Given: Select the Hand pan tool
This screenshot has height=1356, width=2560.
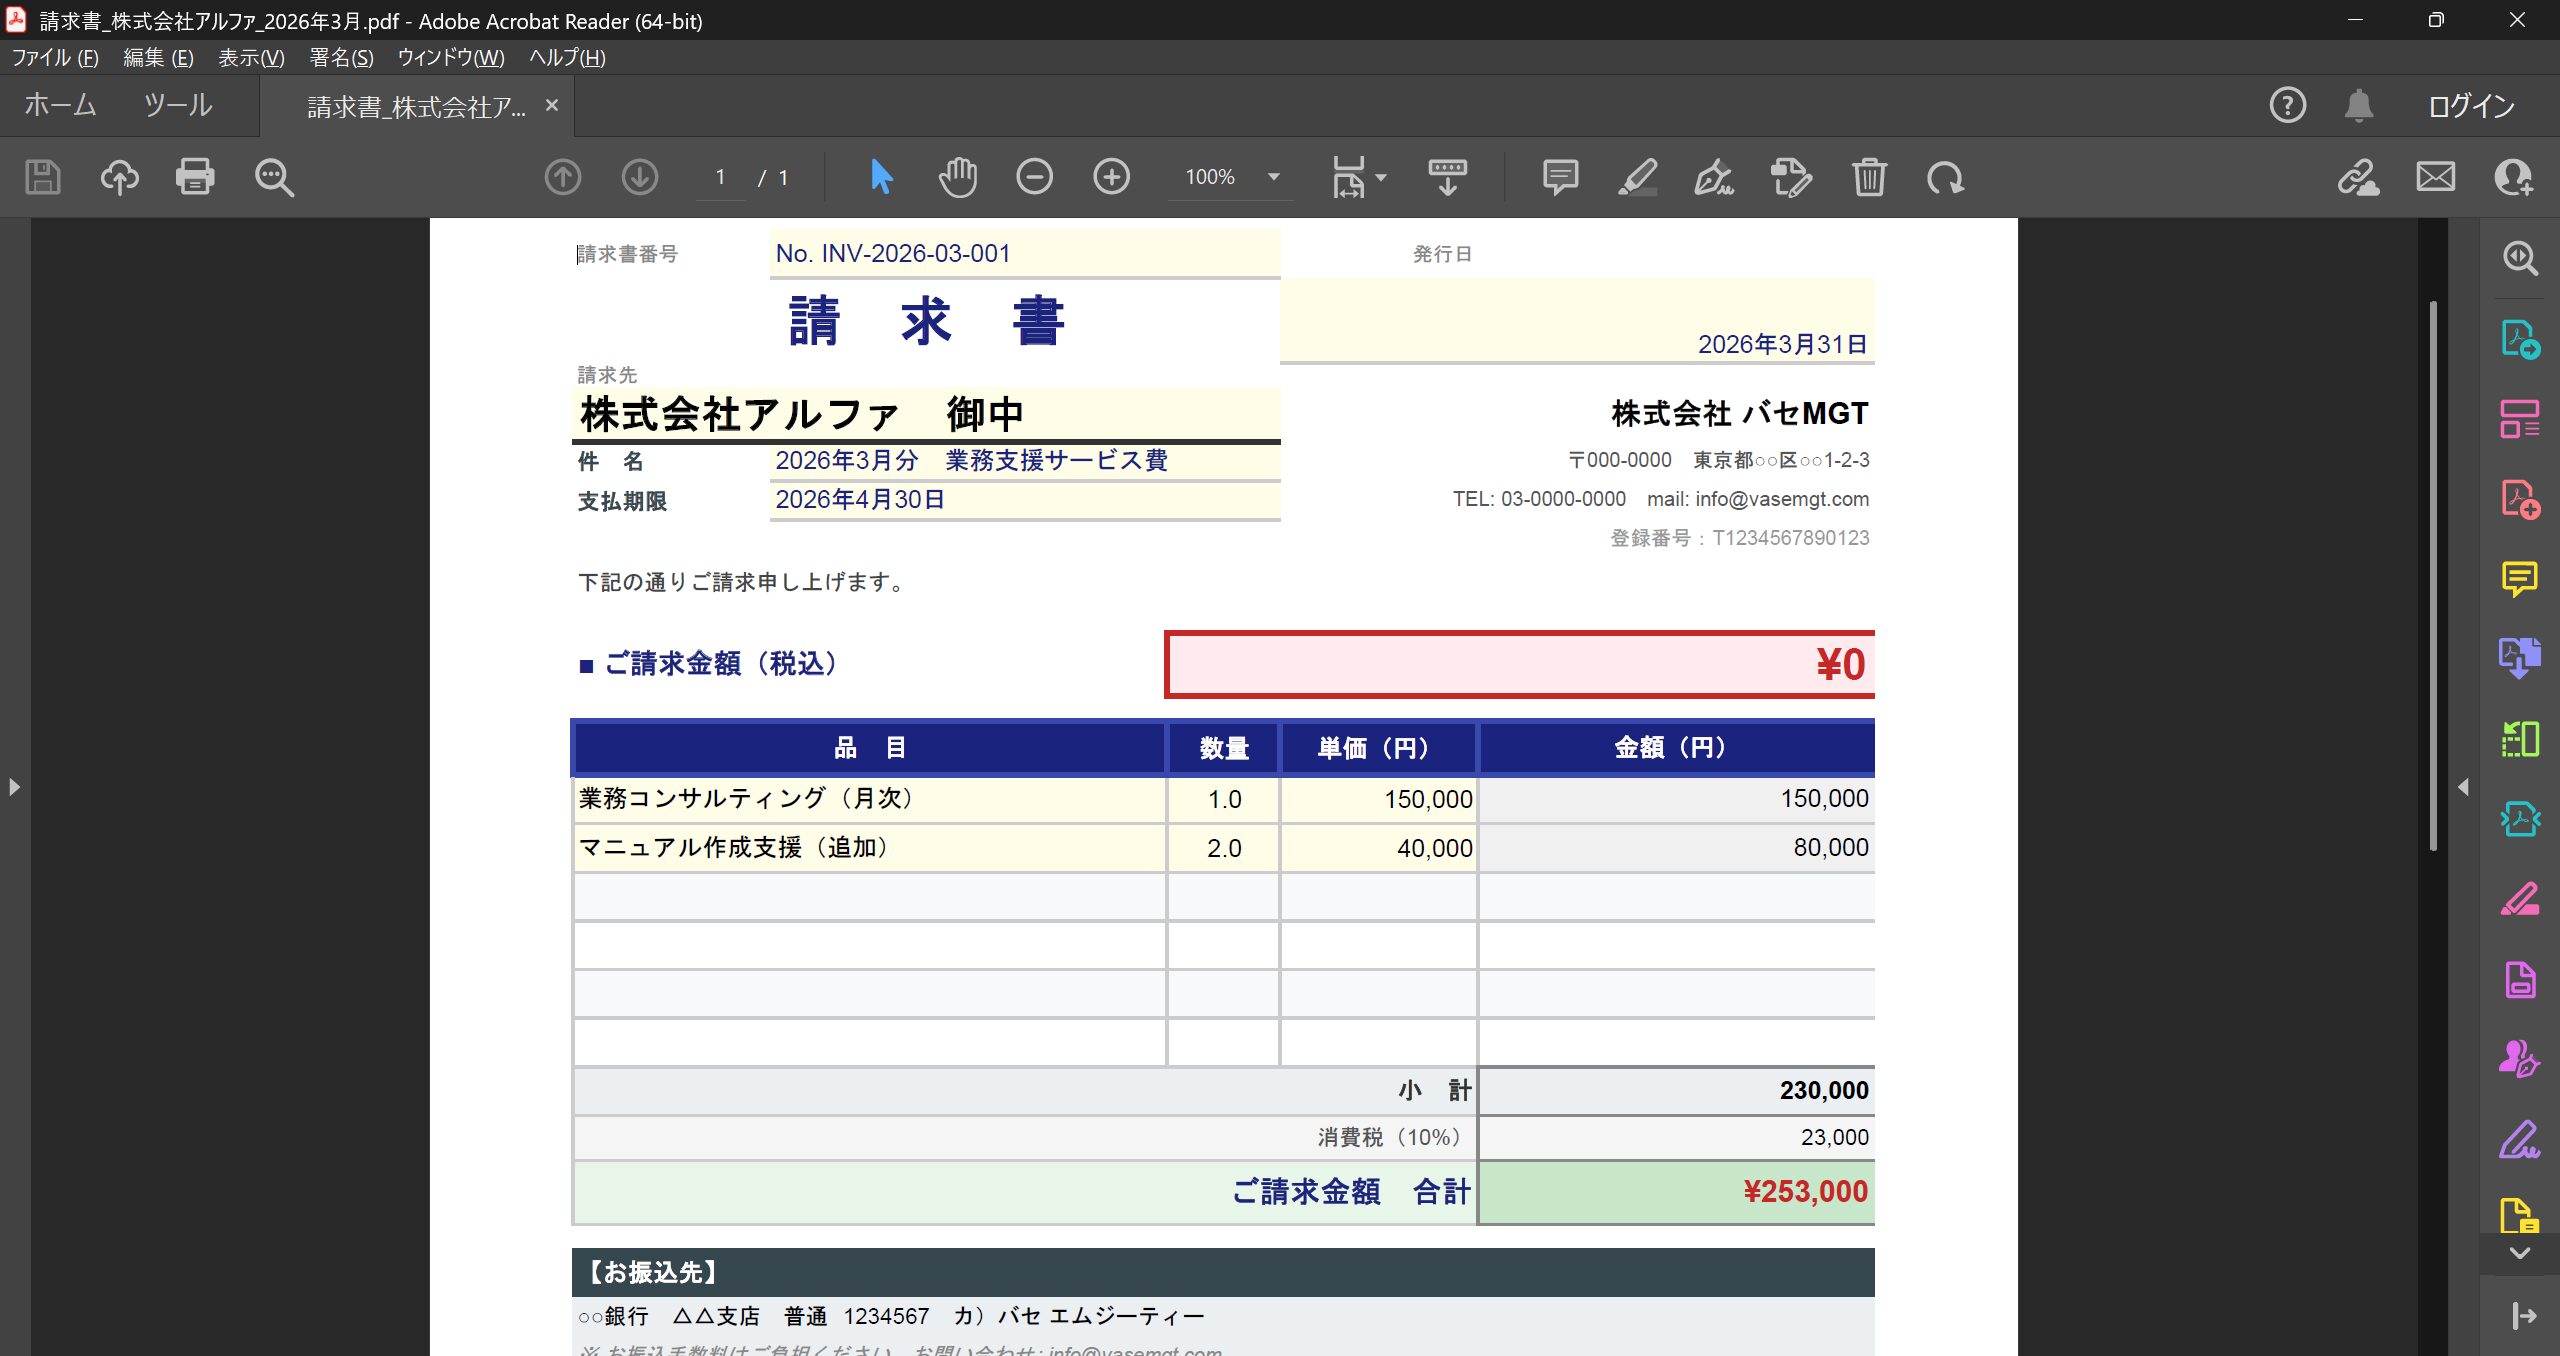Looking at the screenshot, I should [957, 177].
